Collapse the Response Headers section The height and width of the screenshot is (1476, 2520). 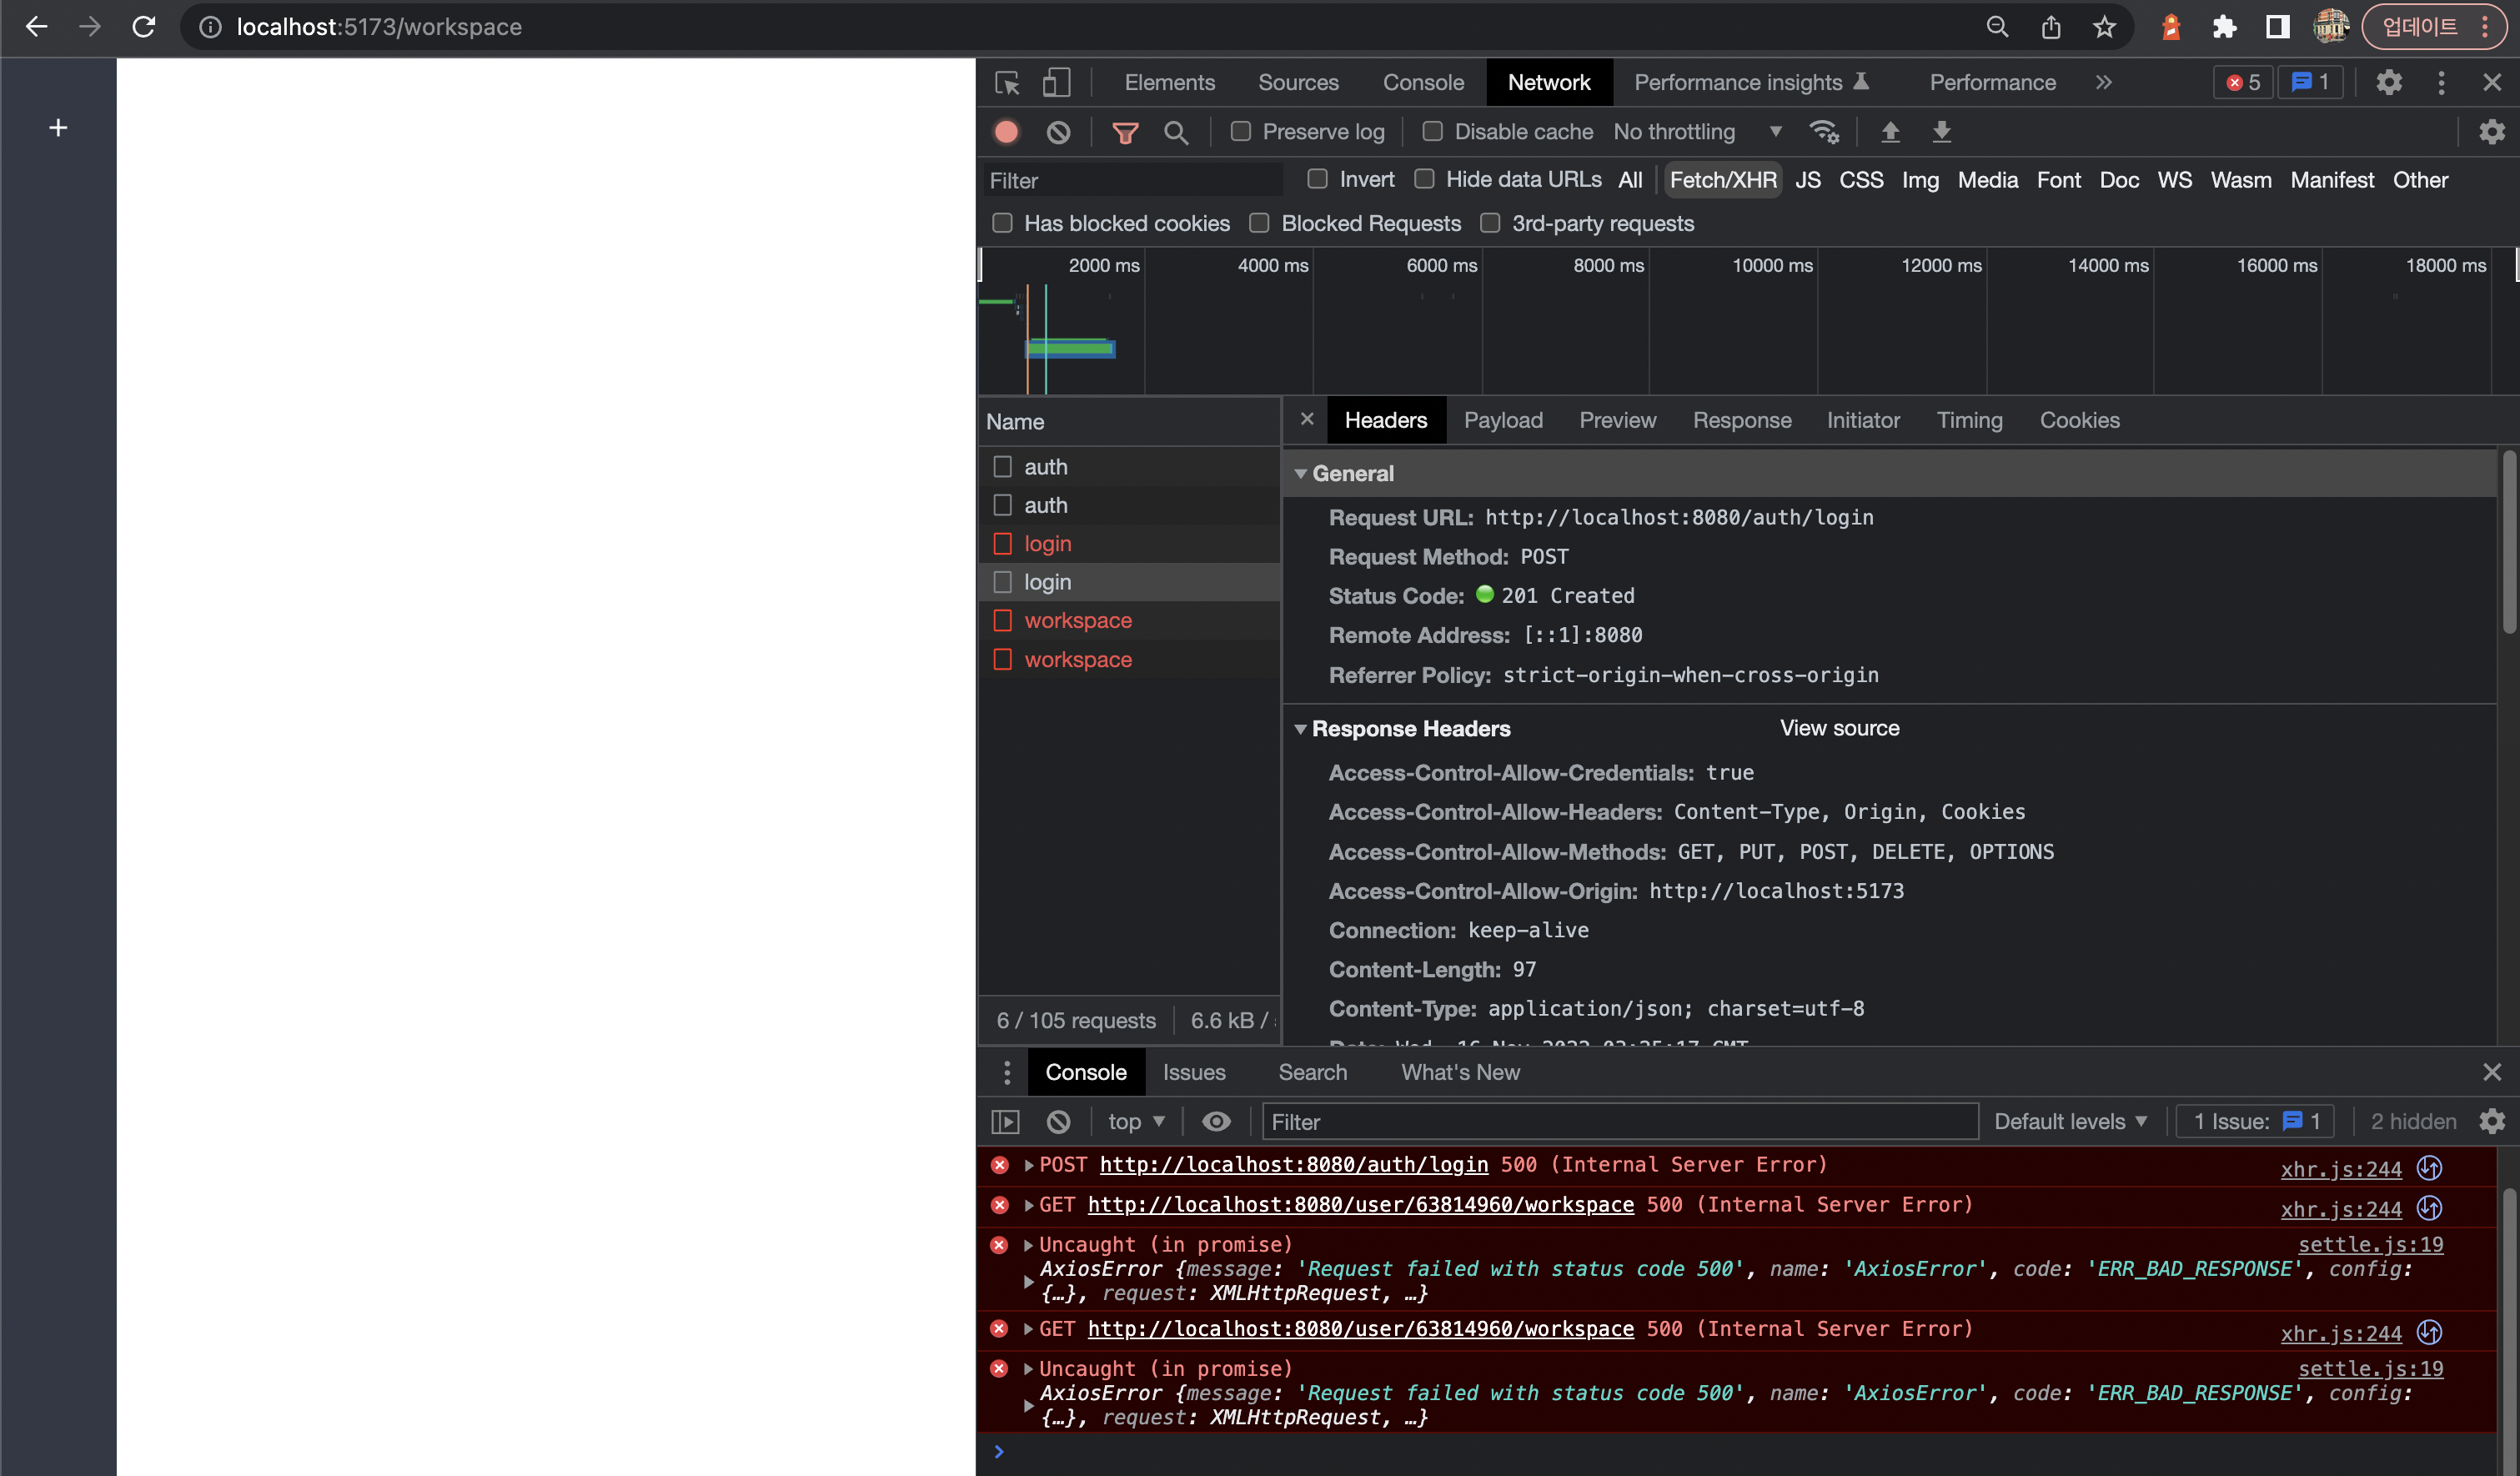pos(1300,729)
